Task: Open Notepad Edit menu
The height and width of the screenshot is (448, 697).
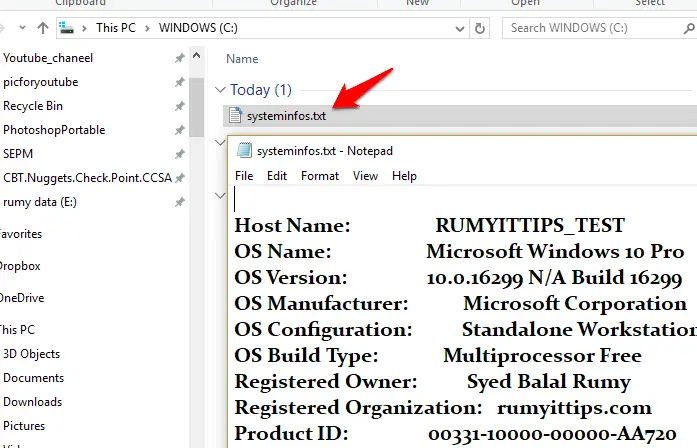Action: pyautogui.click(x=277, y=176)
